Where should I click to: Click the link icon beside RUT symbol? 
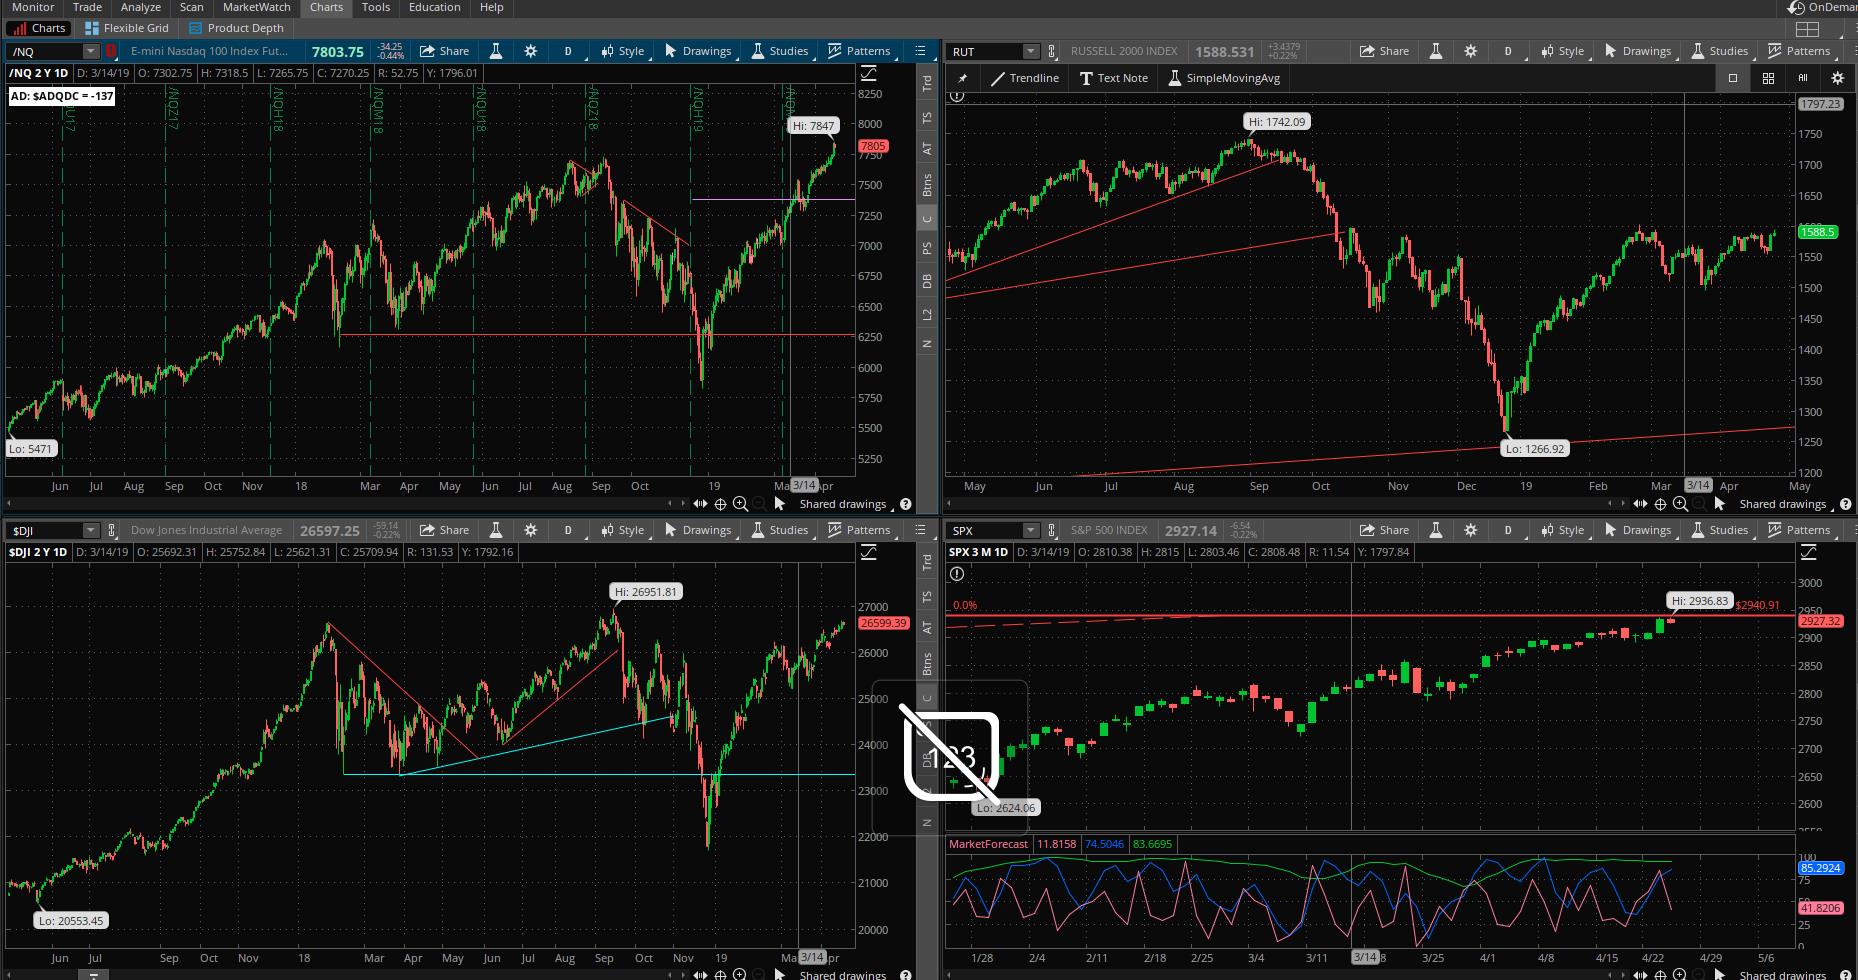coord(1051,51)
